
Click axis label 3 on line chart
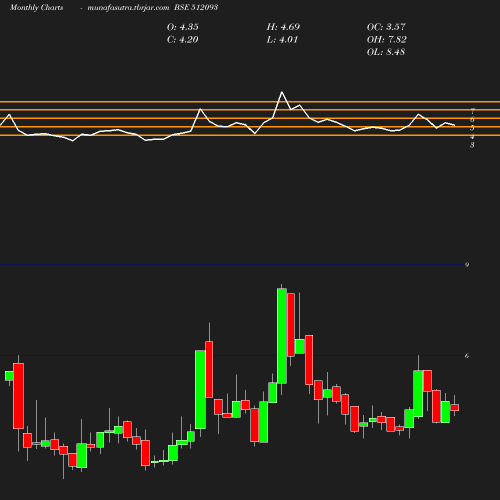[472, 145]
